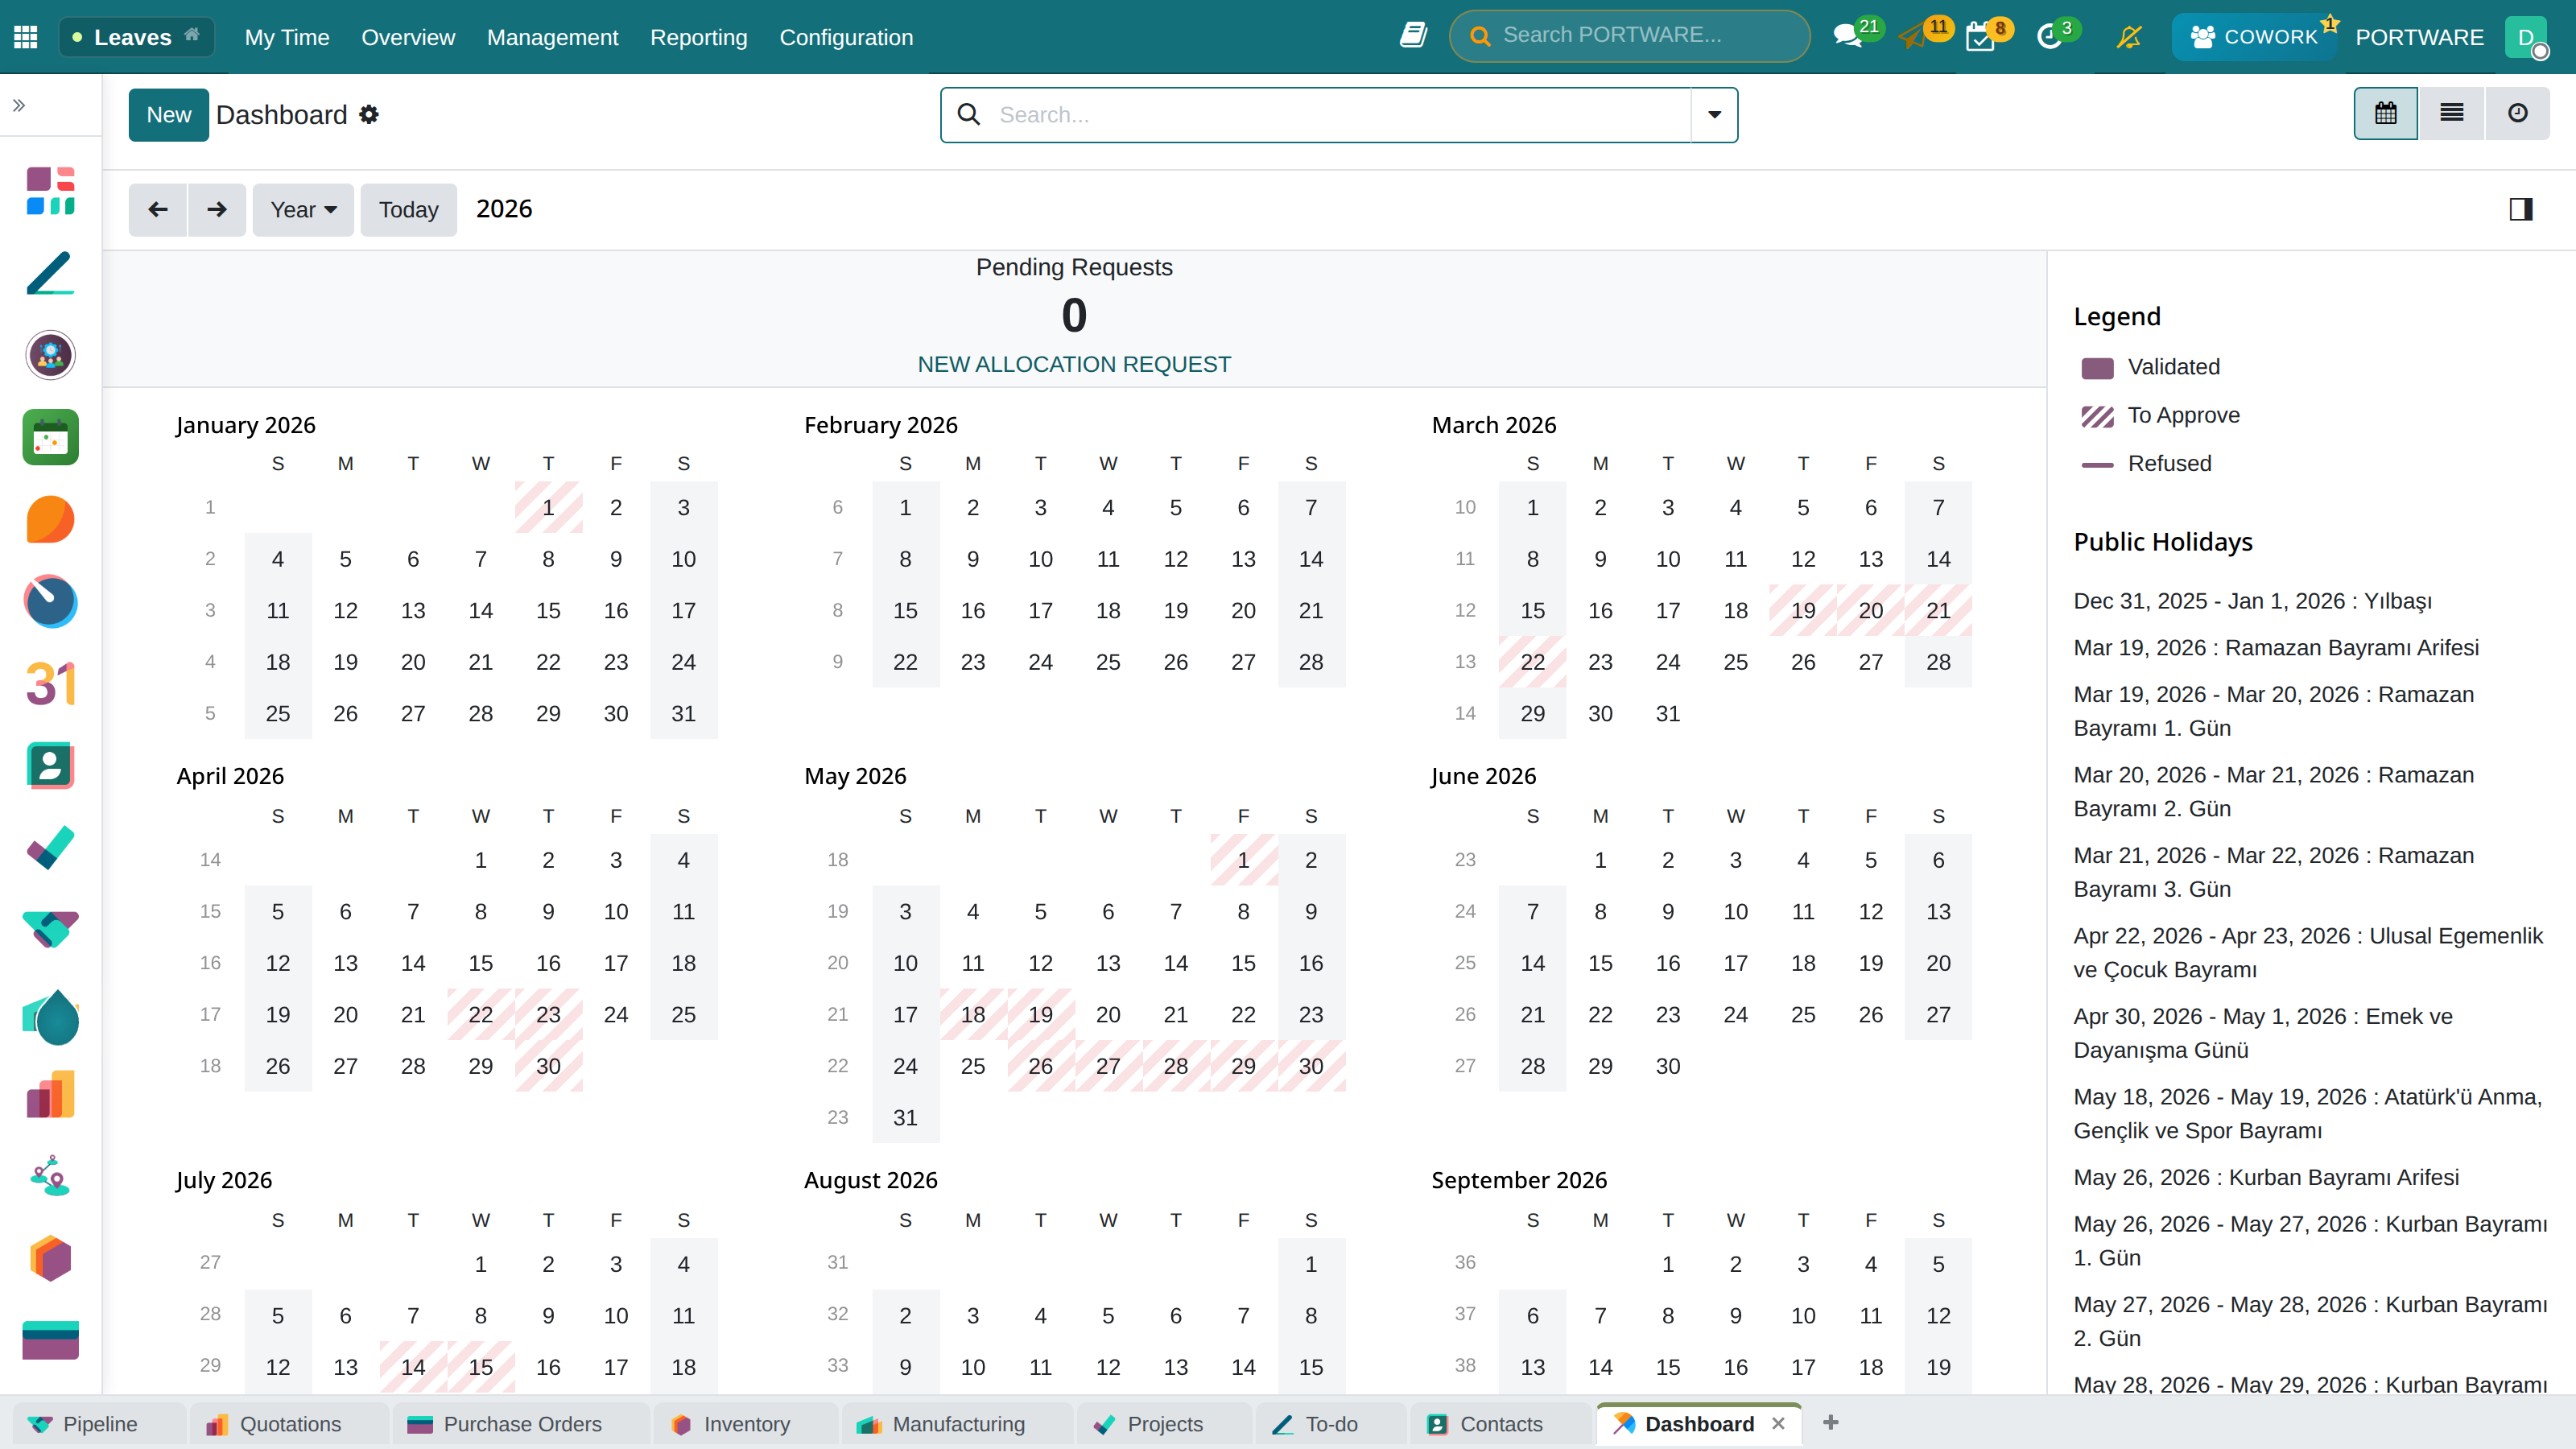The height and width of the screenshot is (1449, 2576).
Task: Open the hexagon Inventory app in sidebar
Action: click(51, 1258)
